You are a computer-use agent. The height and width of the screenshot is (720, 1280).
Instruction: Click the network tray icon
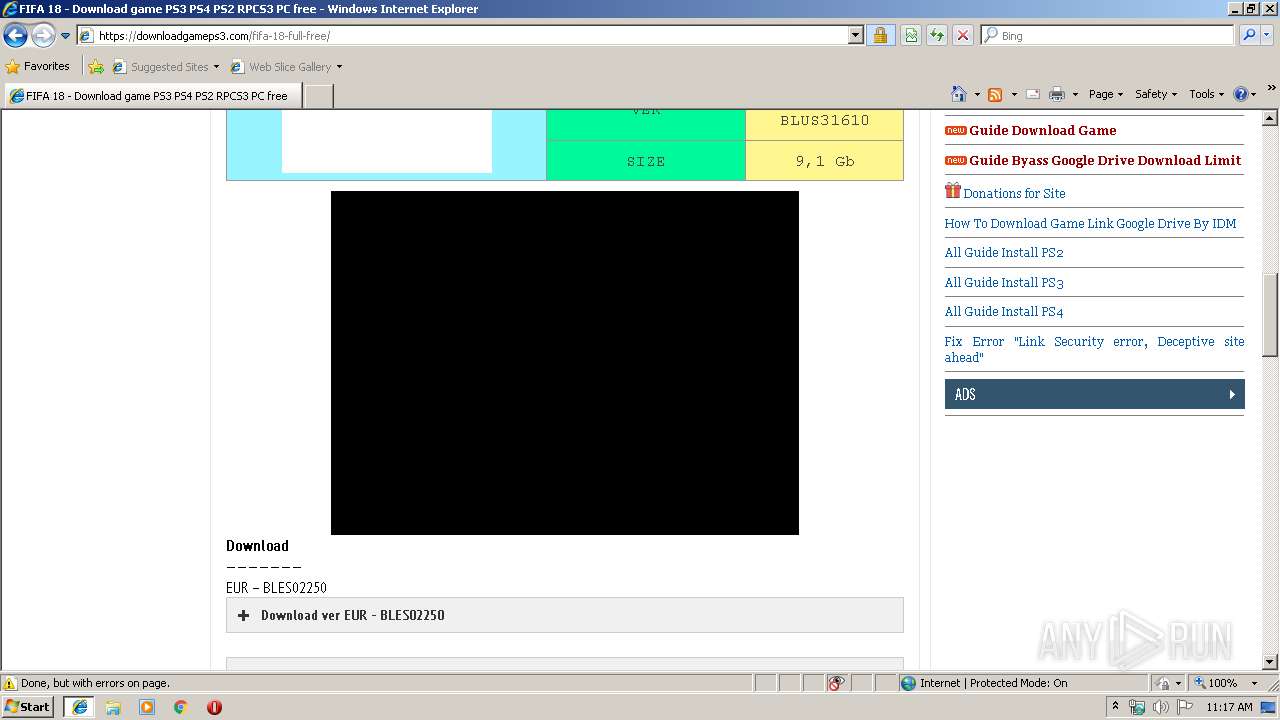coord(1138,707)
